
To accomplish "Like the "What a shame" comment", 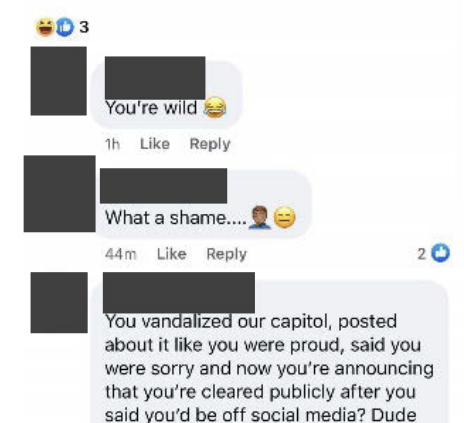I will point(172,254).
